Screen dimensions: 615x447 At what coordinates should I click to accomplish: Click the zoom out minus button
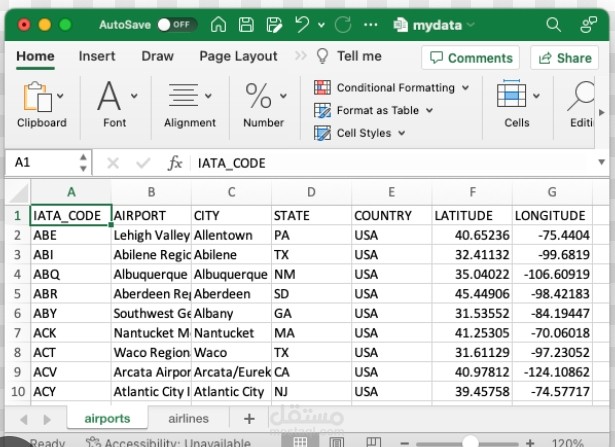(405, 443)
